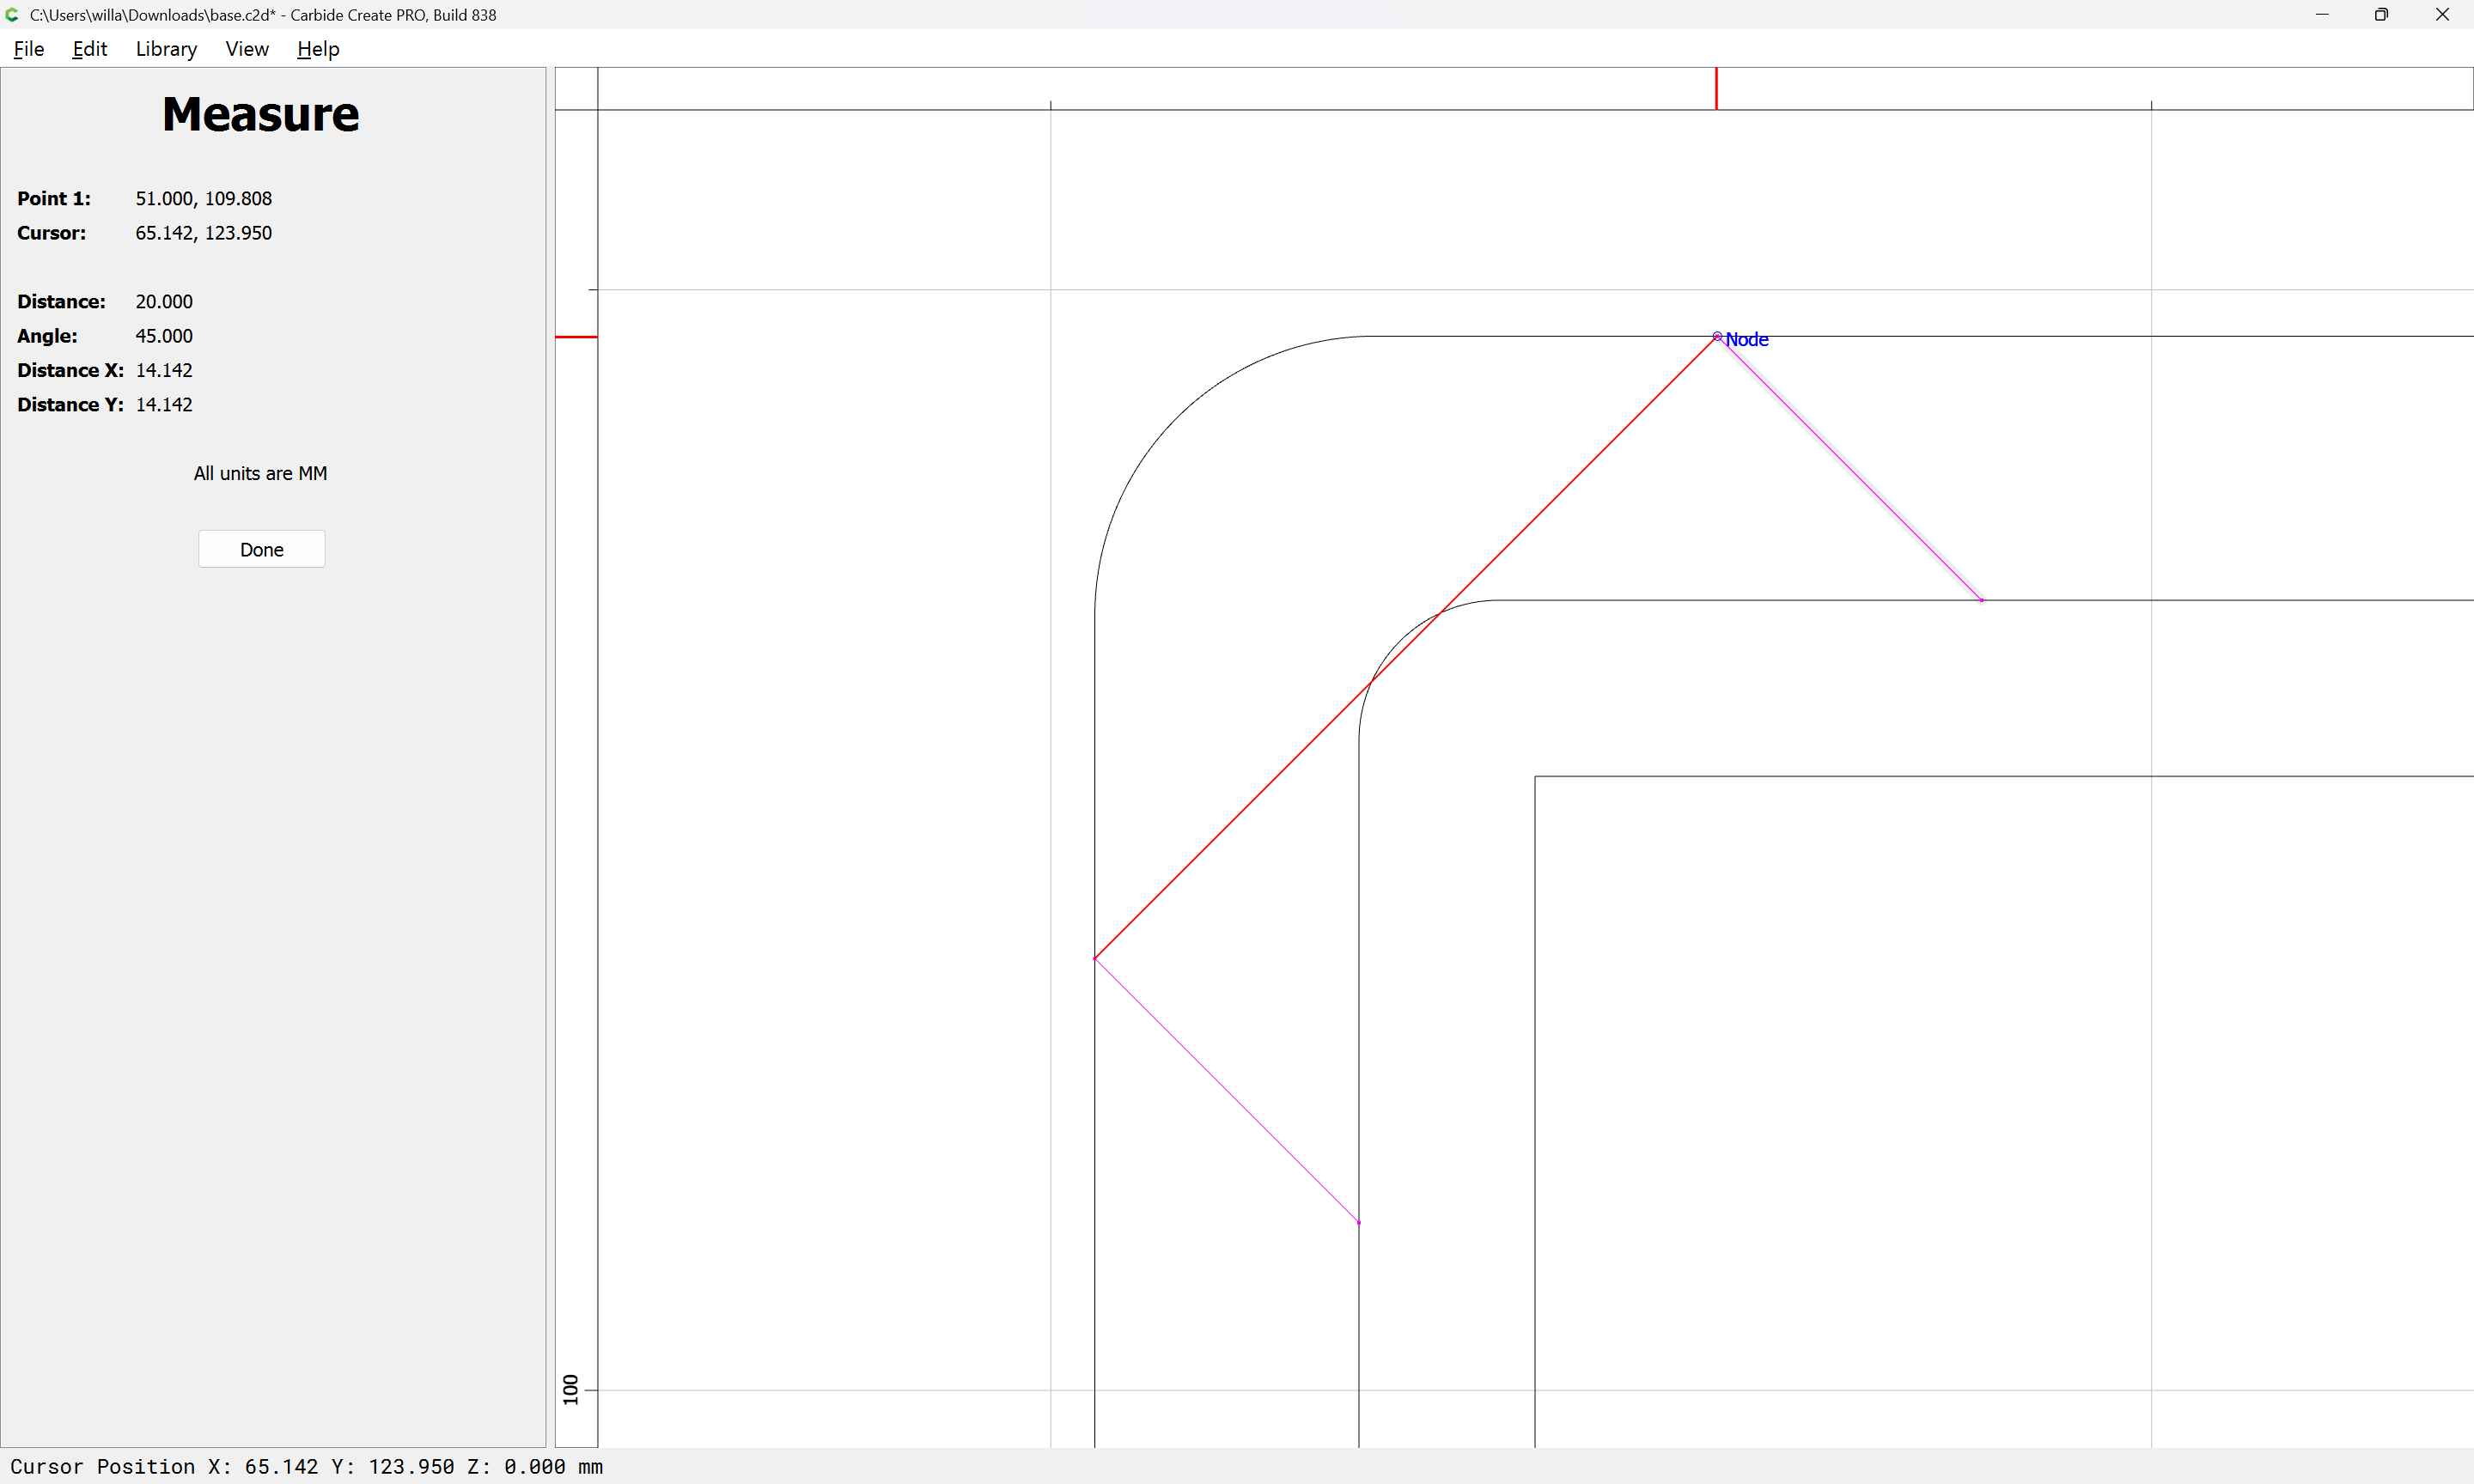Click the red measure line's lower-left endpoint
This screenshot has width=2474, height=1484.
[x=1095, y=958]
